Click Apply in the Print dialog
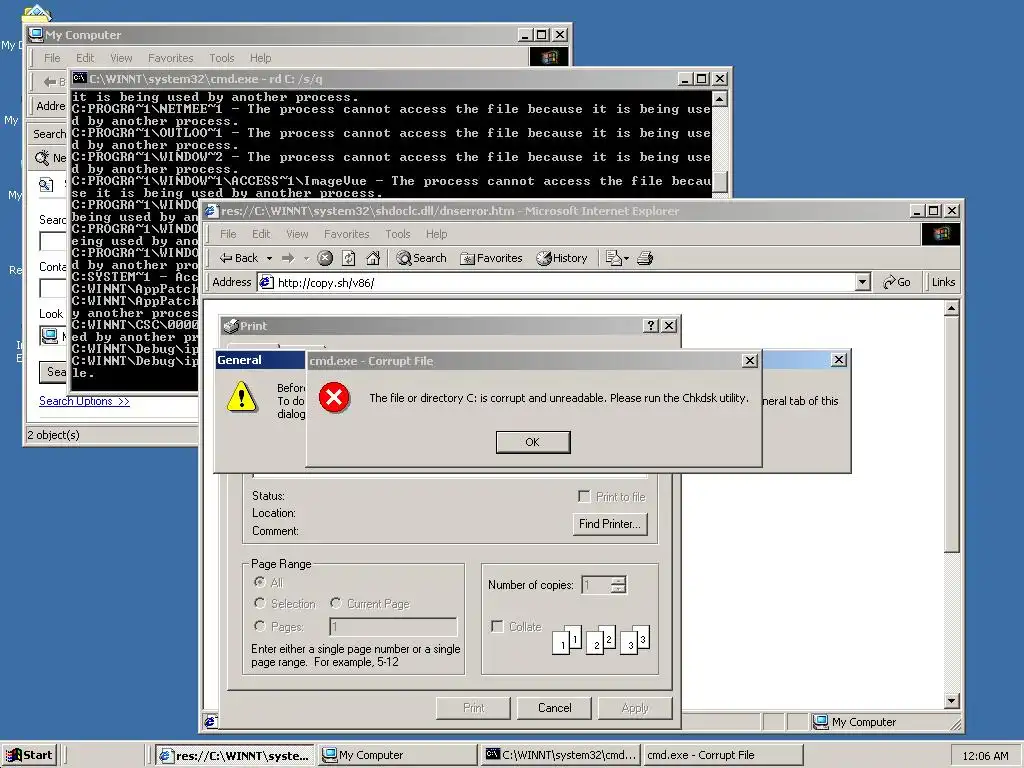 tap(635, 708)
